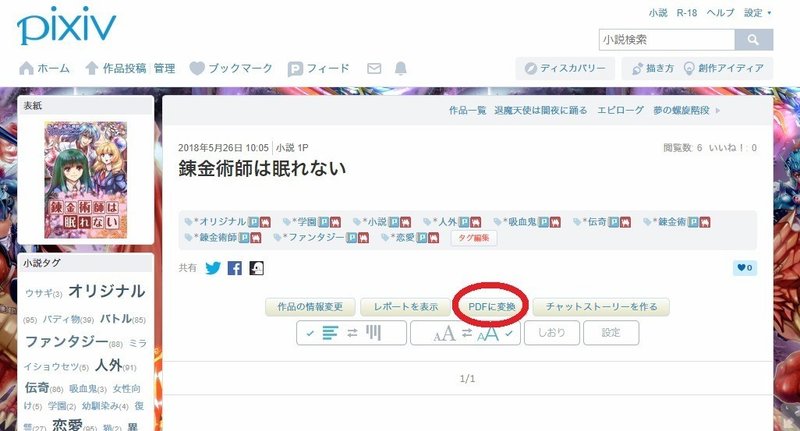Screen dimensions: 800x431
Task: Open notifications via the bell icon
Action: pyautogui.click(x=401, y=68)
